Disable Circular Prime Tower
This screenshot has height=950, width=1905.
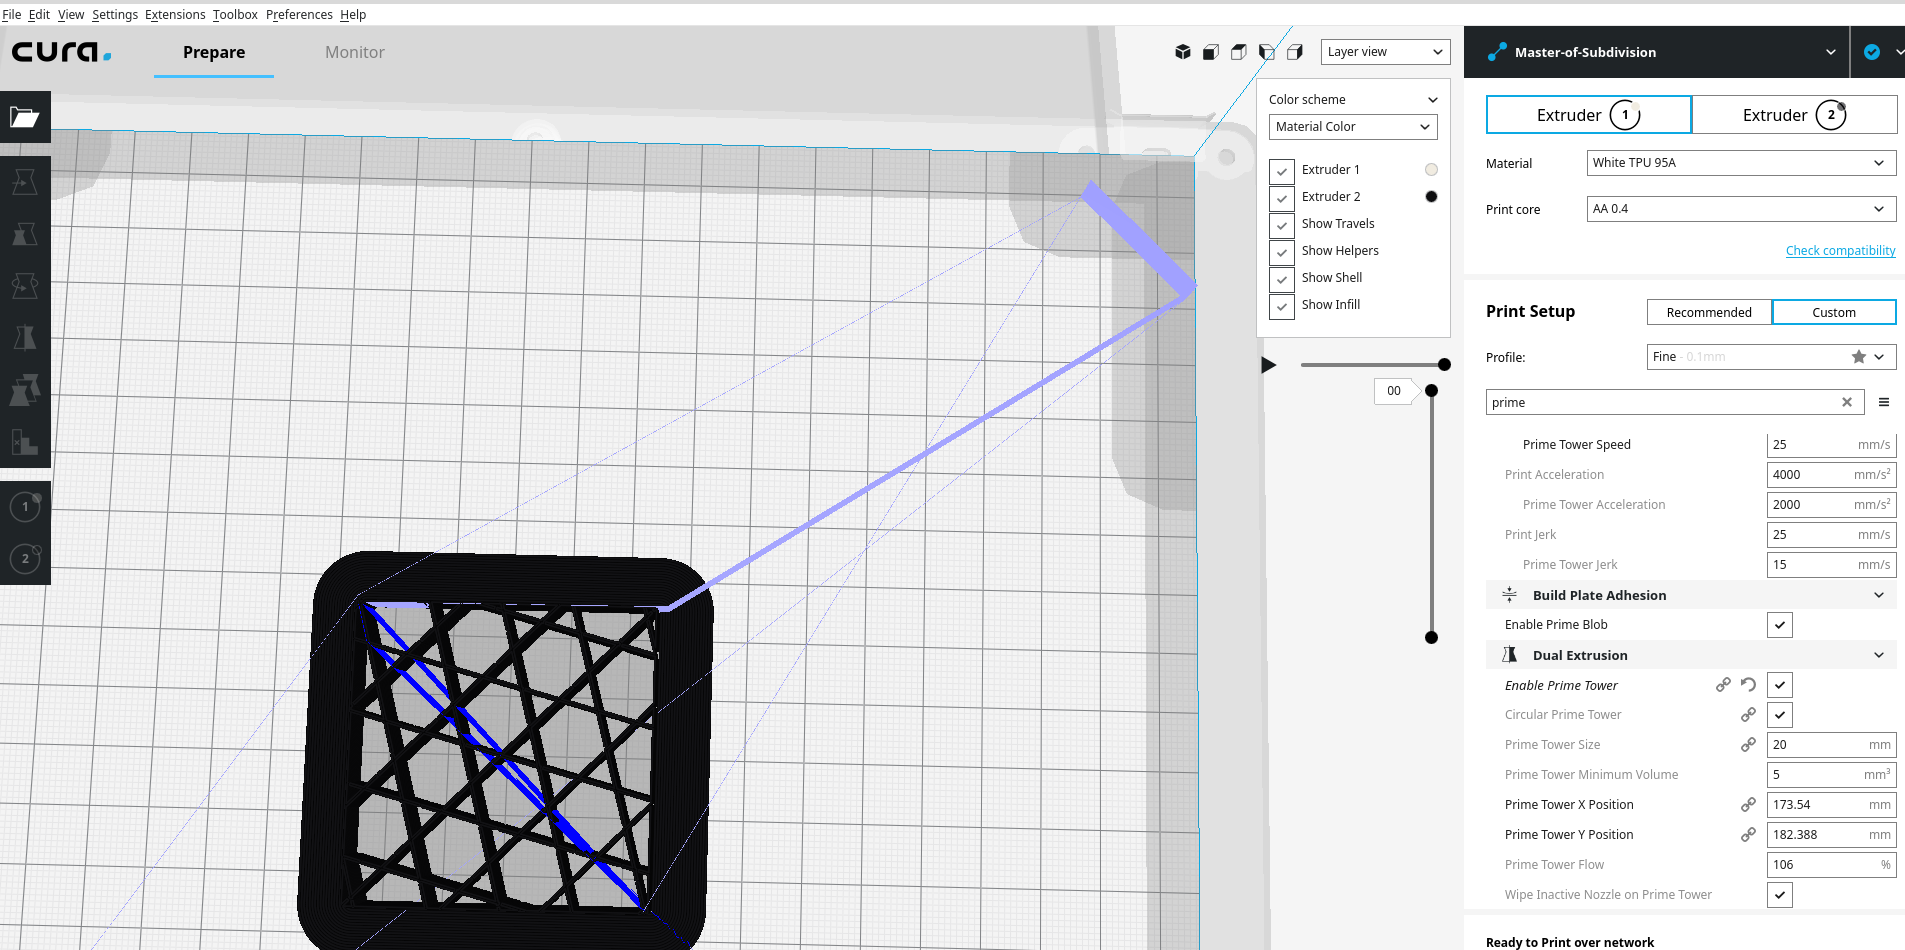(1779, 714)
